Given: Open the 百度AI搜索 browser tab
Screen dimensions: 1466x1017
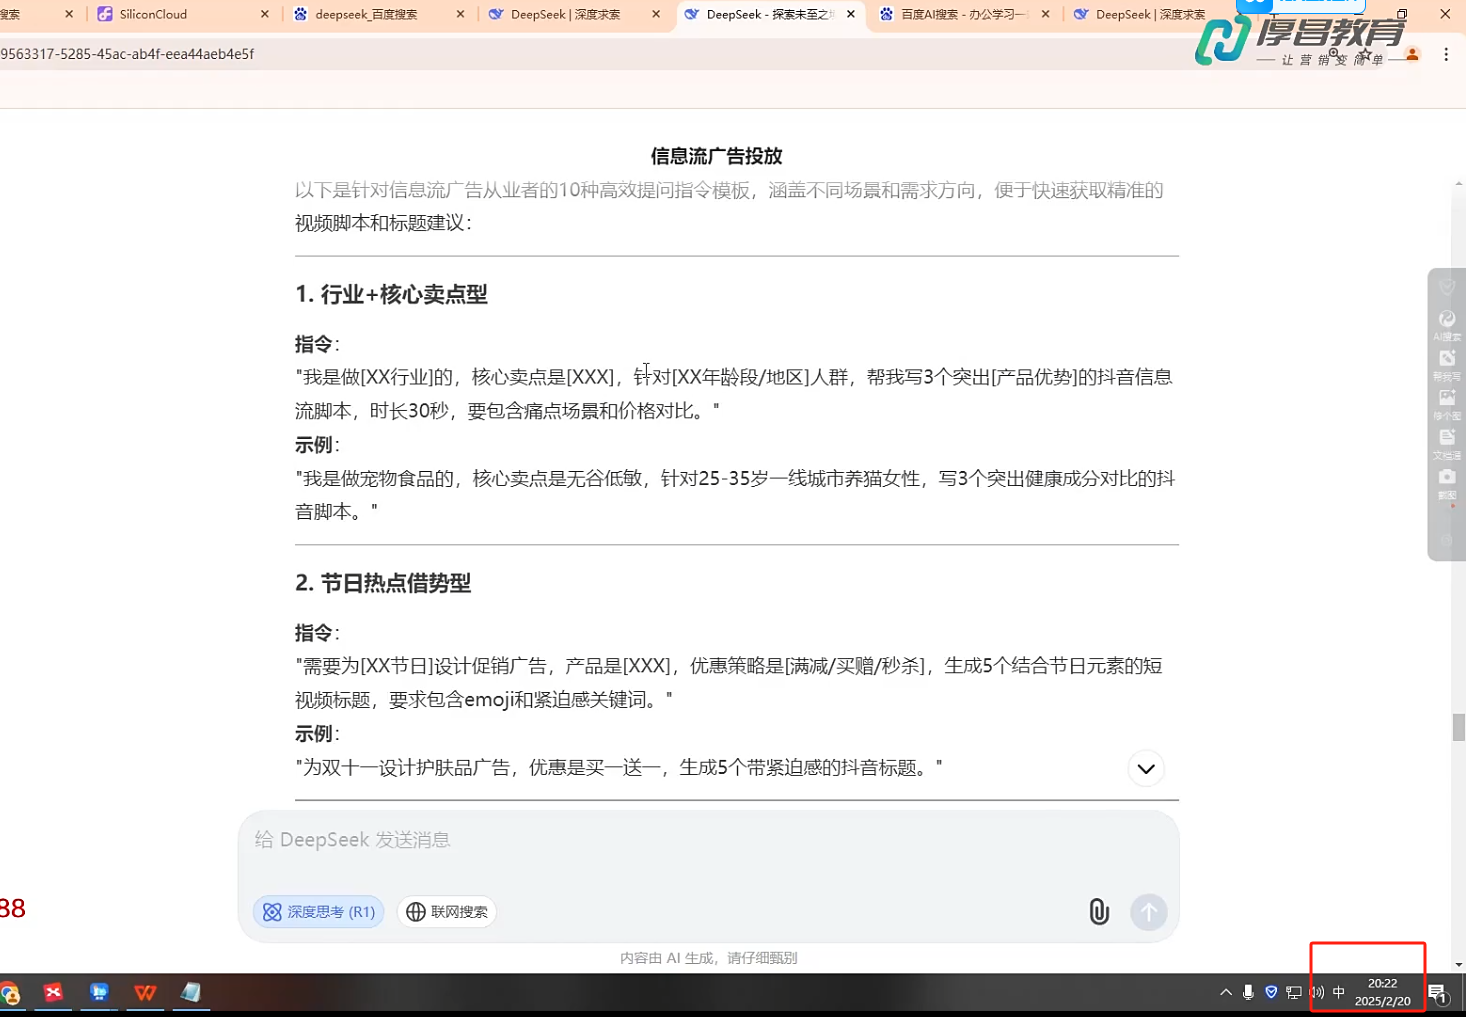Looking at the screenshot, I should pyautogui.click(x=962, y=14).
